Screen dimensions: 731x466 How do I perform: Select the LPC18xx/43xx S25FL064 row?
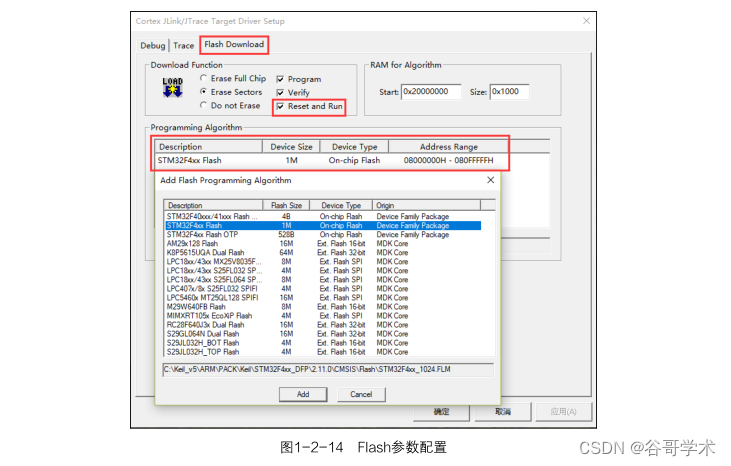click(x=323, y=280)
